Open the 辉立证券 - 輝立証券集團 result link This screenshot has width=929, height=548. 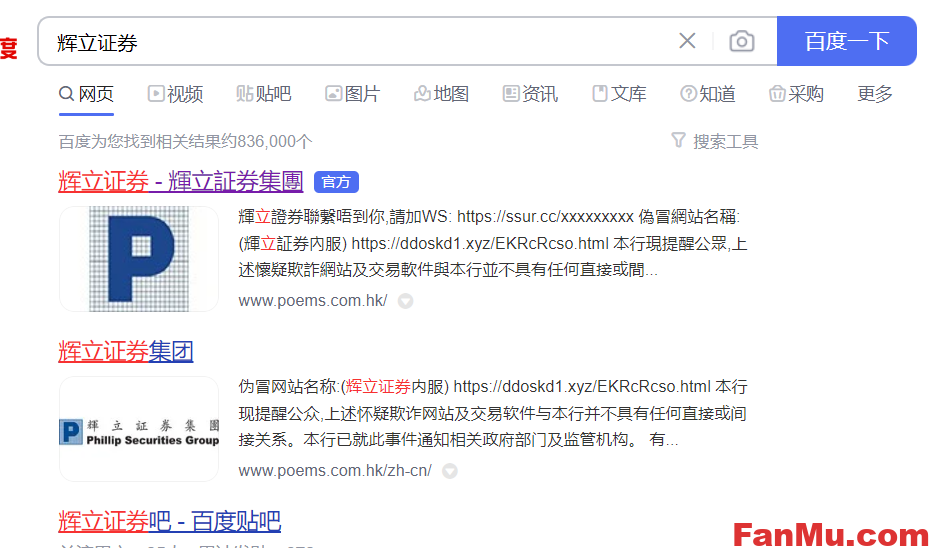(181, 181)
